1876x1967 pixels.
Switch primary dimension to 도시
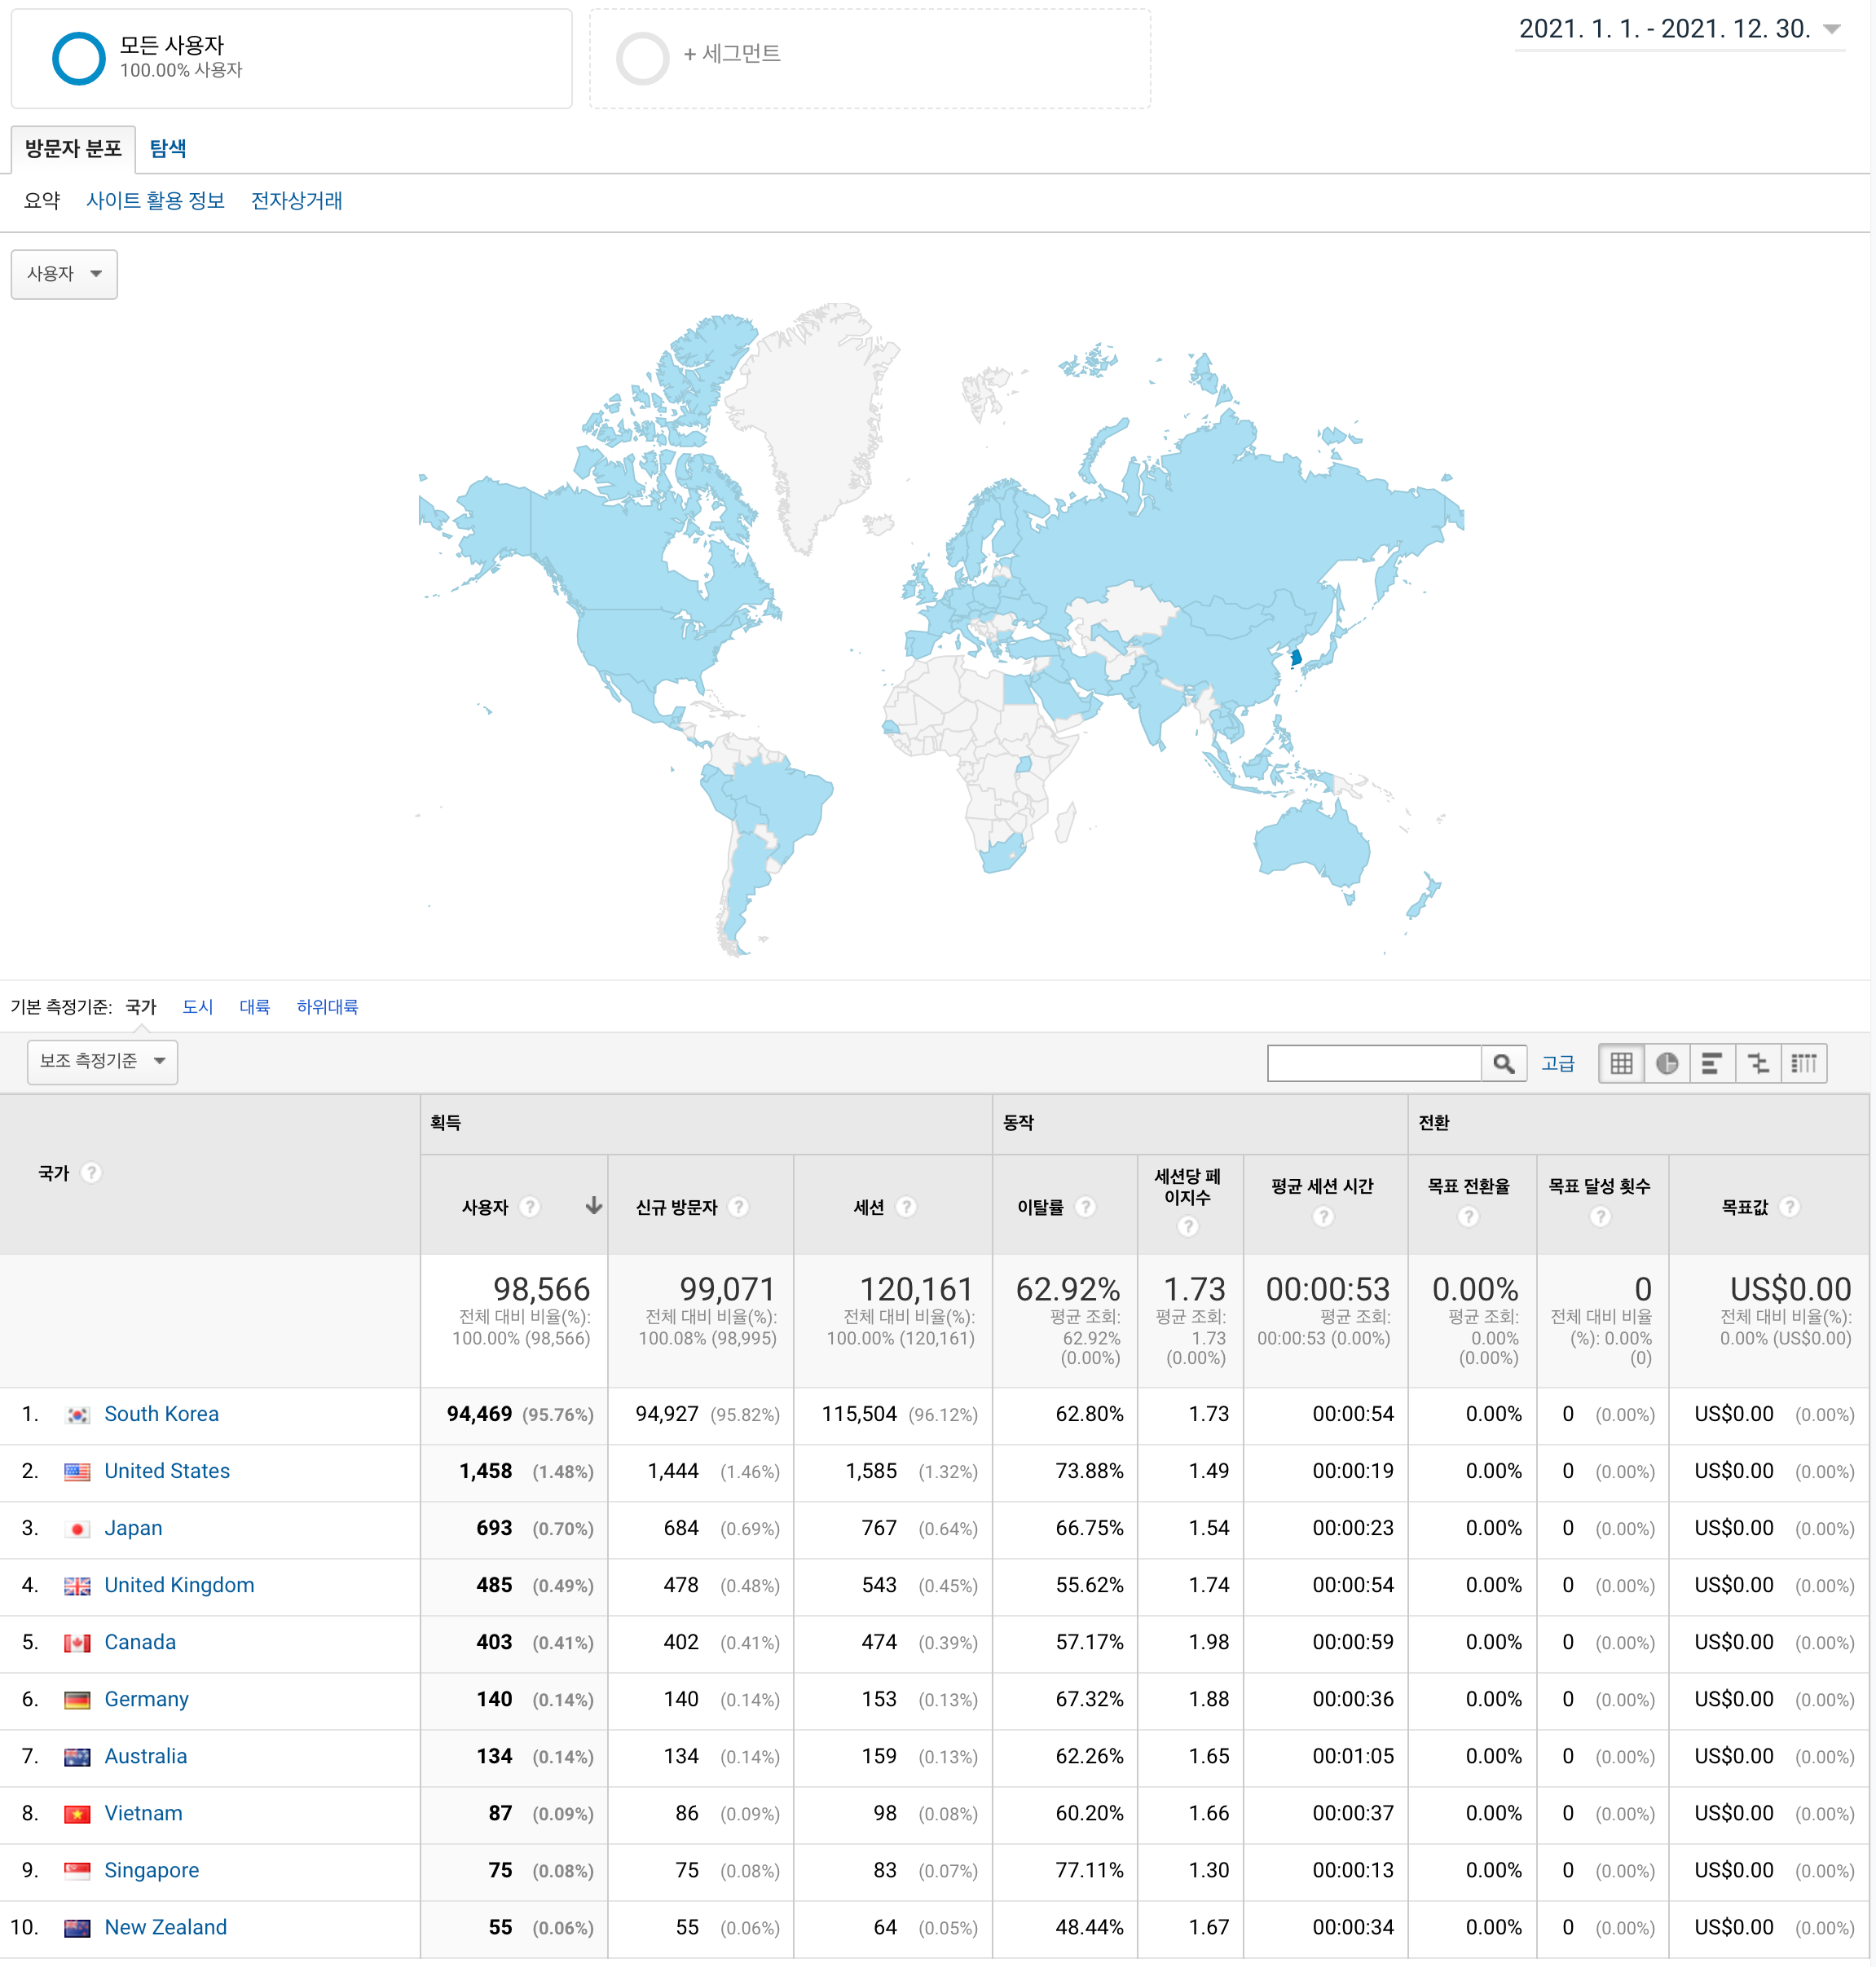point(197,1007)
